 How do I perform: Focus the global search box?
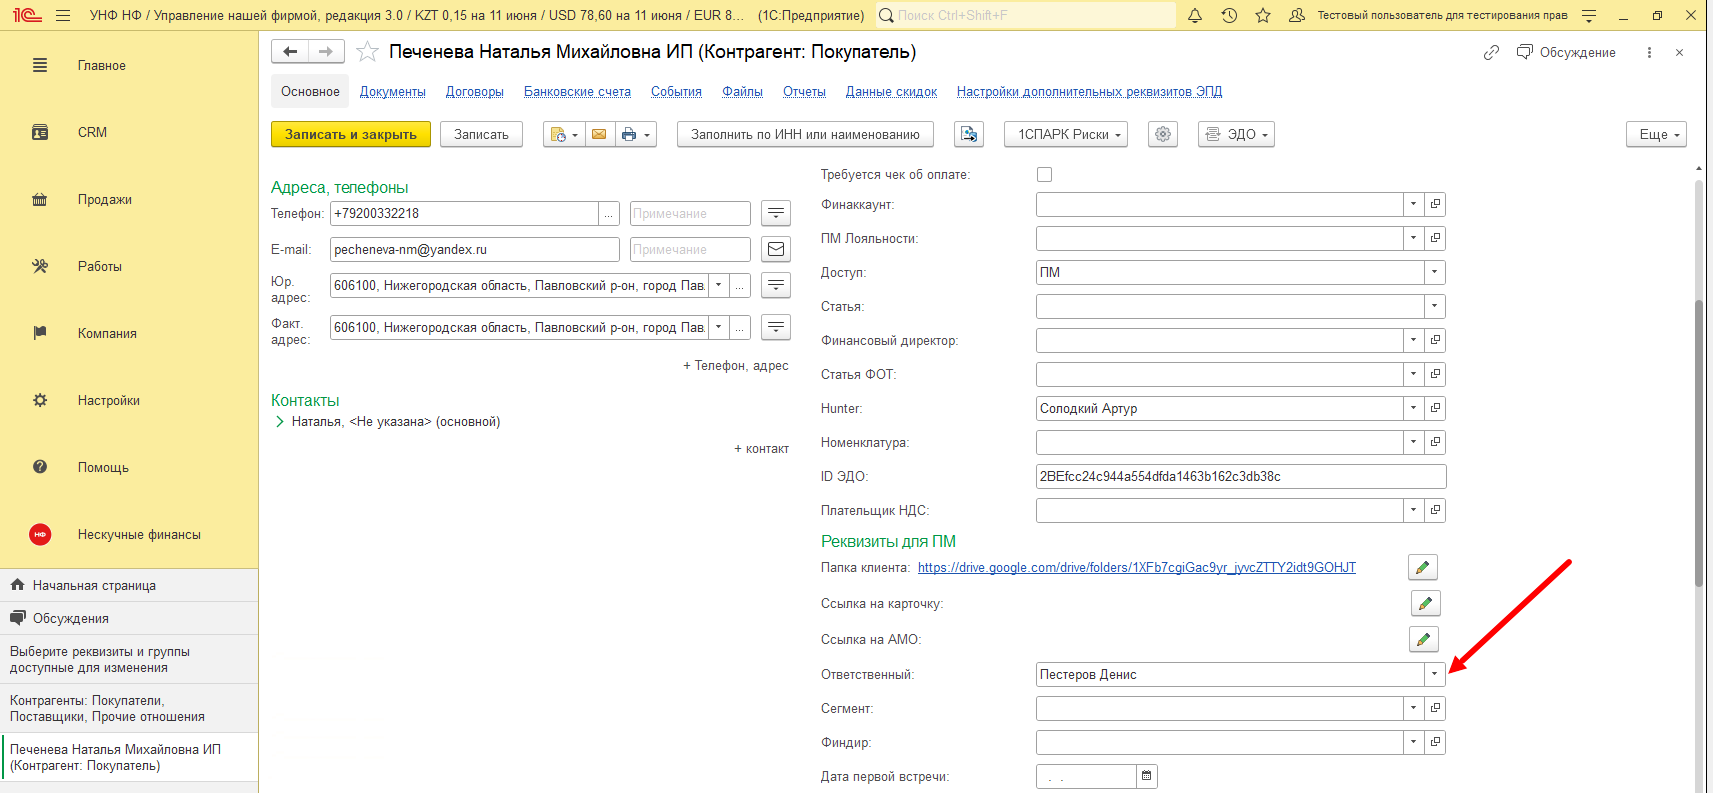pos(1025,15)
